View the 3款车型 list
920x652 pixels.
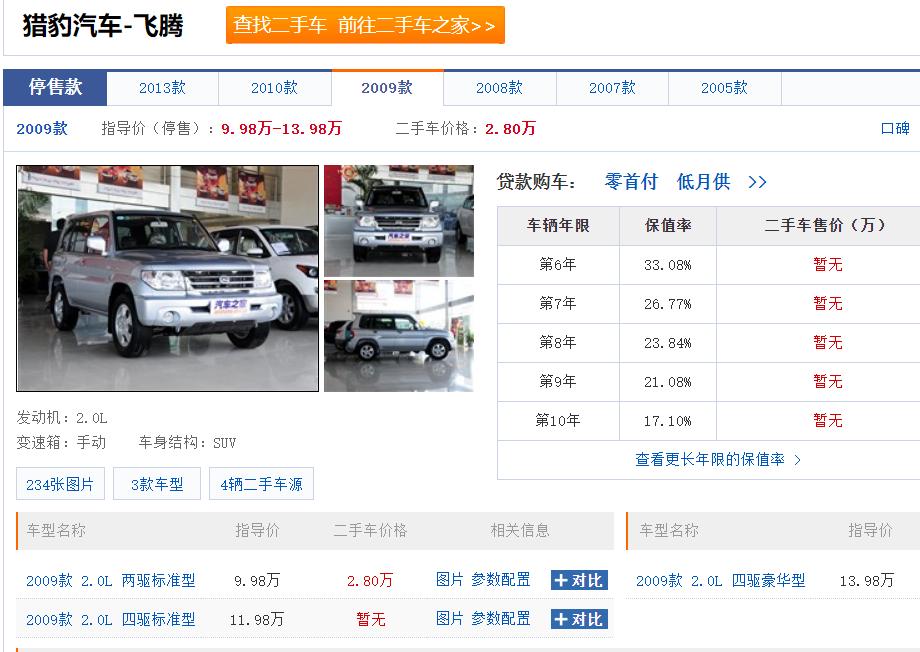(x=157, y=483)
